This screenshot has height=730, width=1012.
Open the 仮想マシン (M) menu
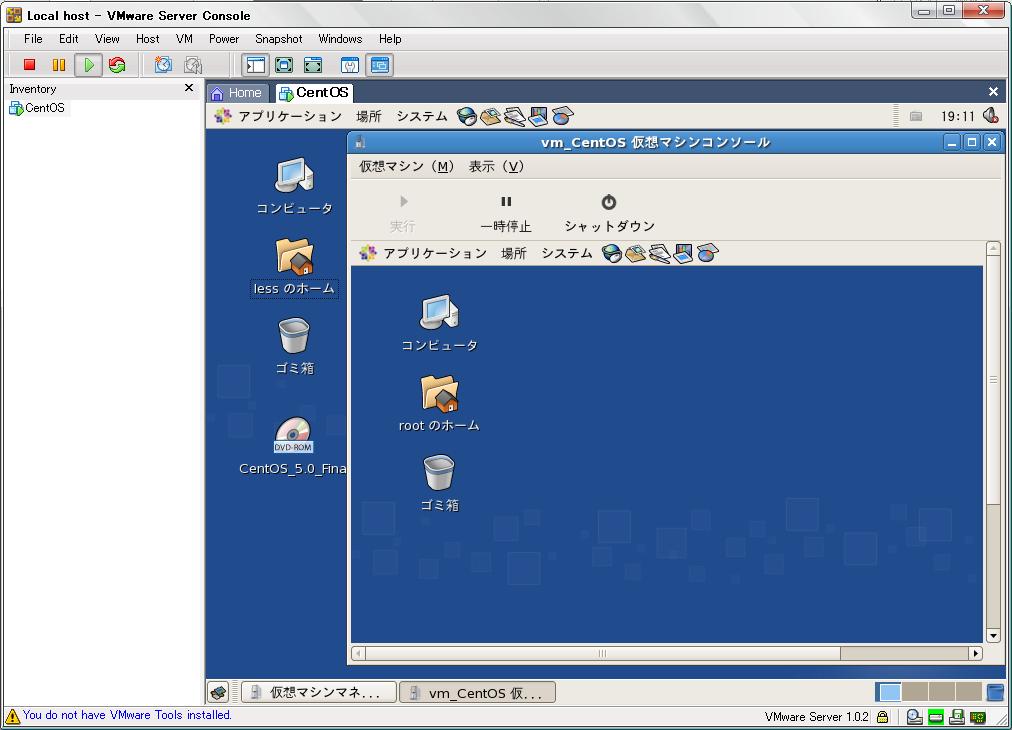pyautogui.click(x=407, y=167)
